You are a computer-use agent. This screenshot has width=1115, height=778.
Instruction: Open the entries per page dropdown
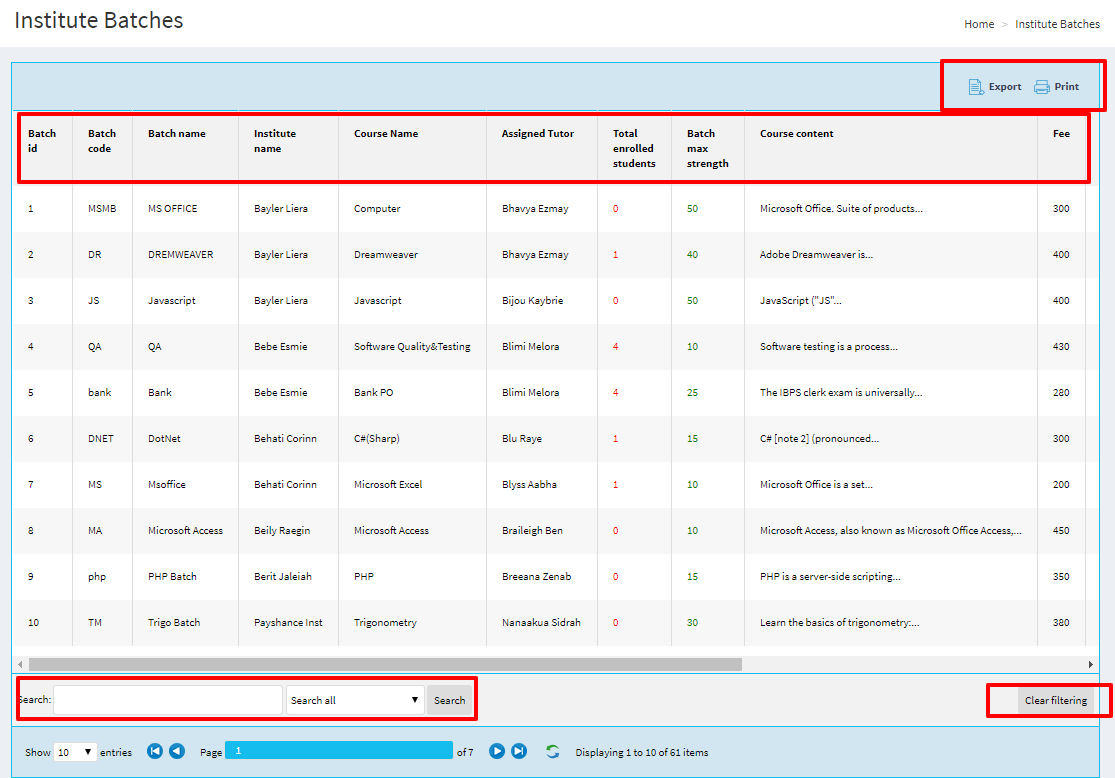coord(75,752)
